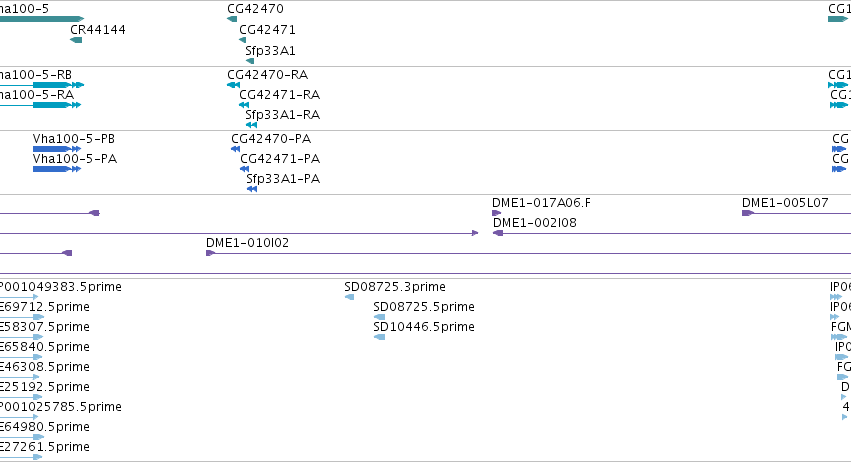The height and width of the screenshot is (462, 851).
Task: Click the DME1-005L07 clone label
Action: click(x=785, y=202)
